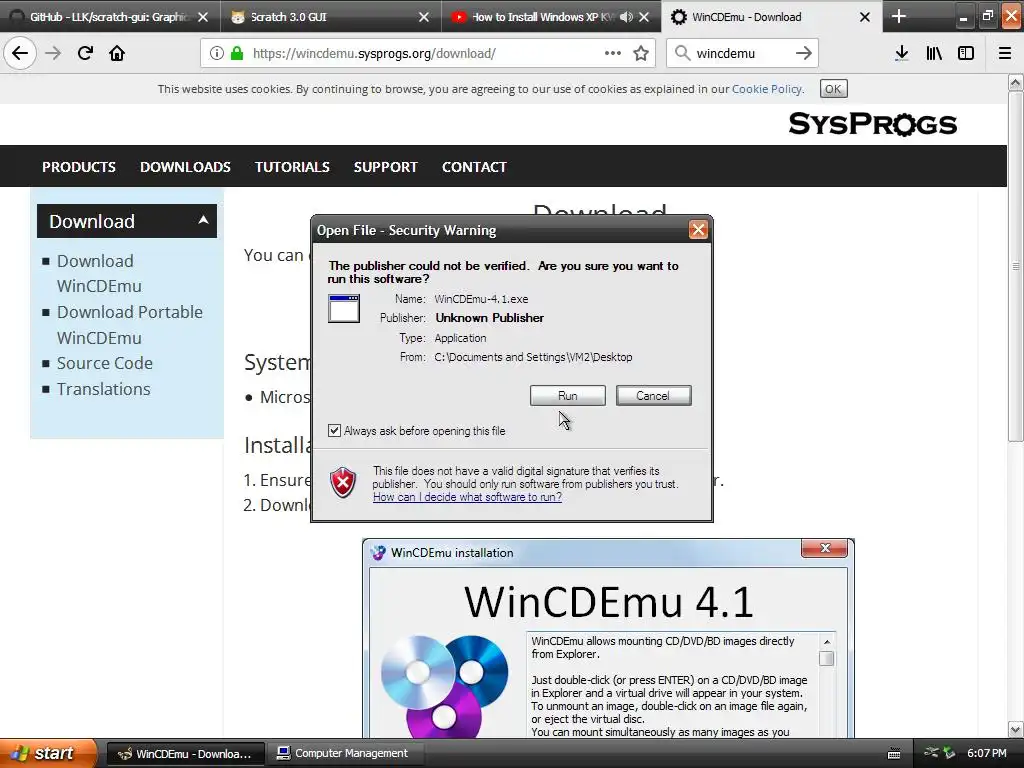Open the Translations sidebar link

(x=103, y=389)
